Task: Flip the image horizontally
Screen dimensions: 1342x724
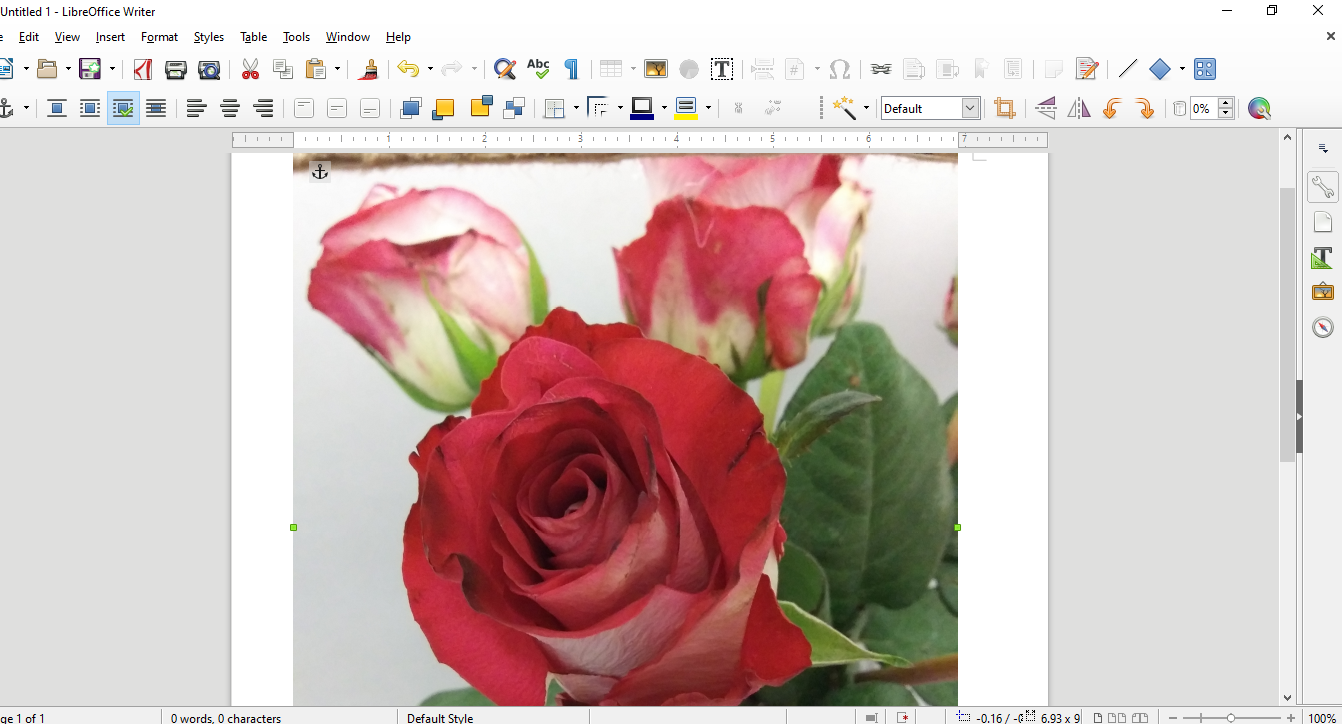Action: [1079, 108]
